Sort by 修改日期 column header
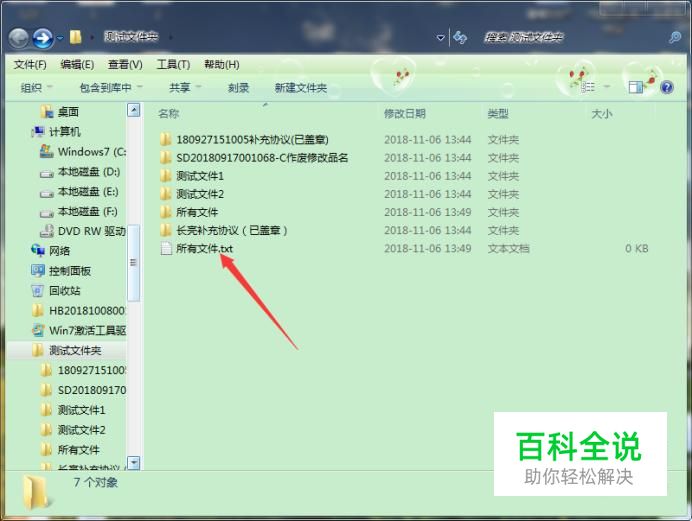 [405, 114]
